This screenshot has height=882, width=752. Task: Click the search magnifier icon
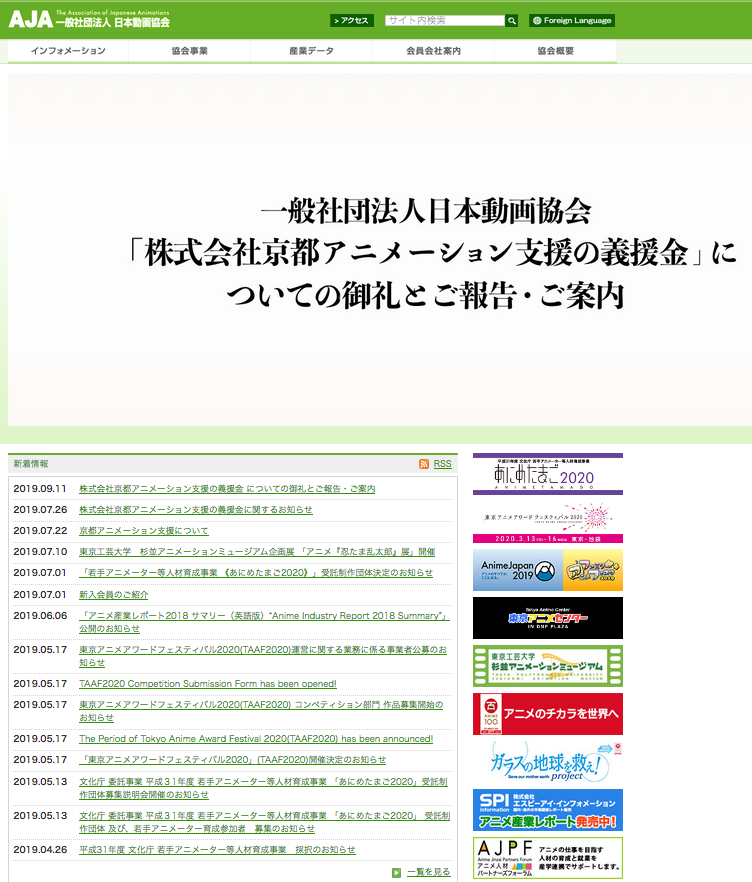tap(511, 21)
